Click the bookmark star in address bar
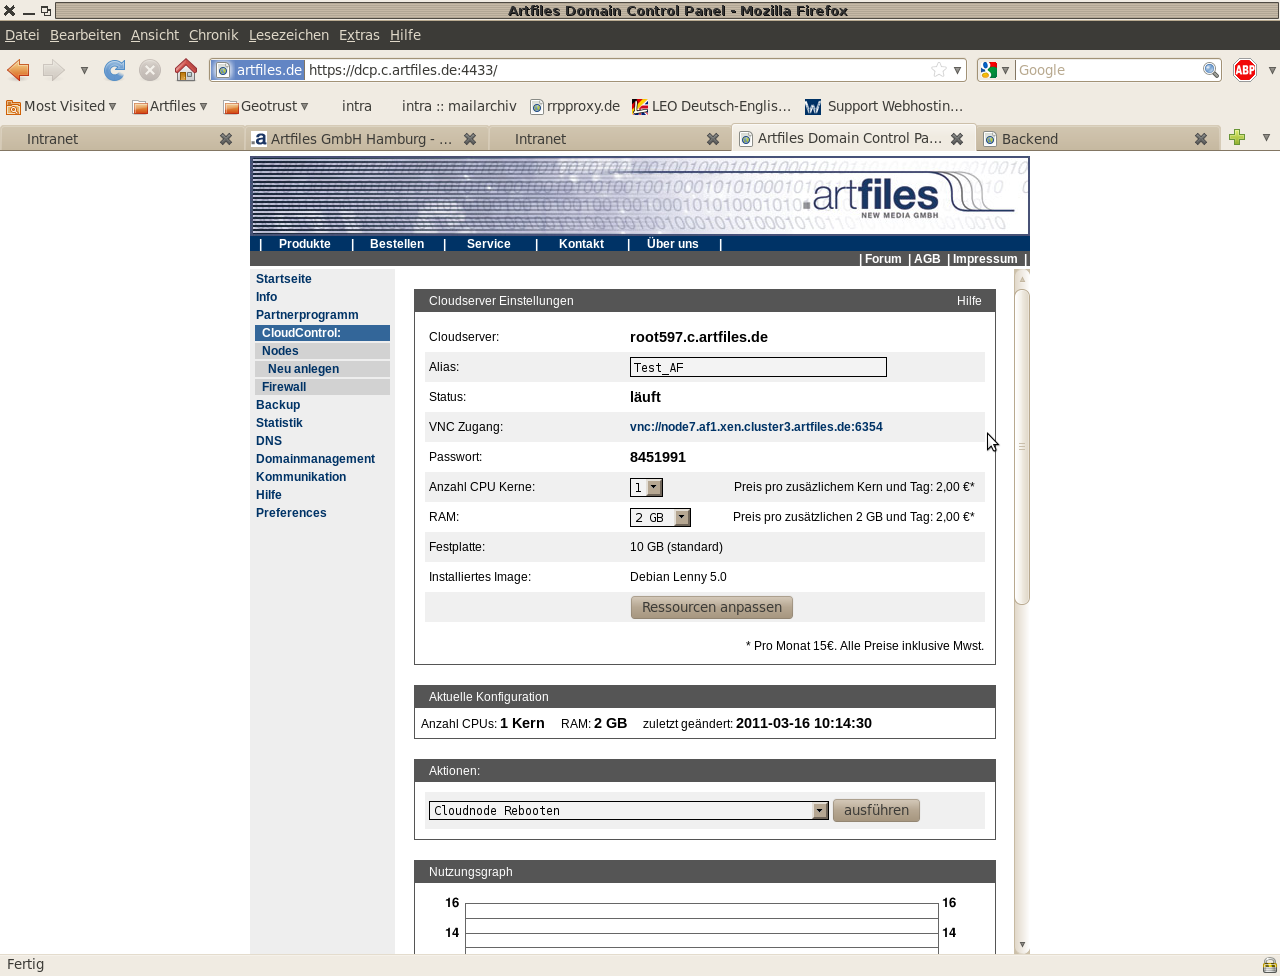The height and width of the screenshot is (976, 1280). [x=938, y=70]
